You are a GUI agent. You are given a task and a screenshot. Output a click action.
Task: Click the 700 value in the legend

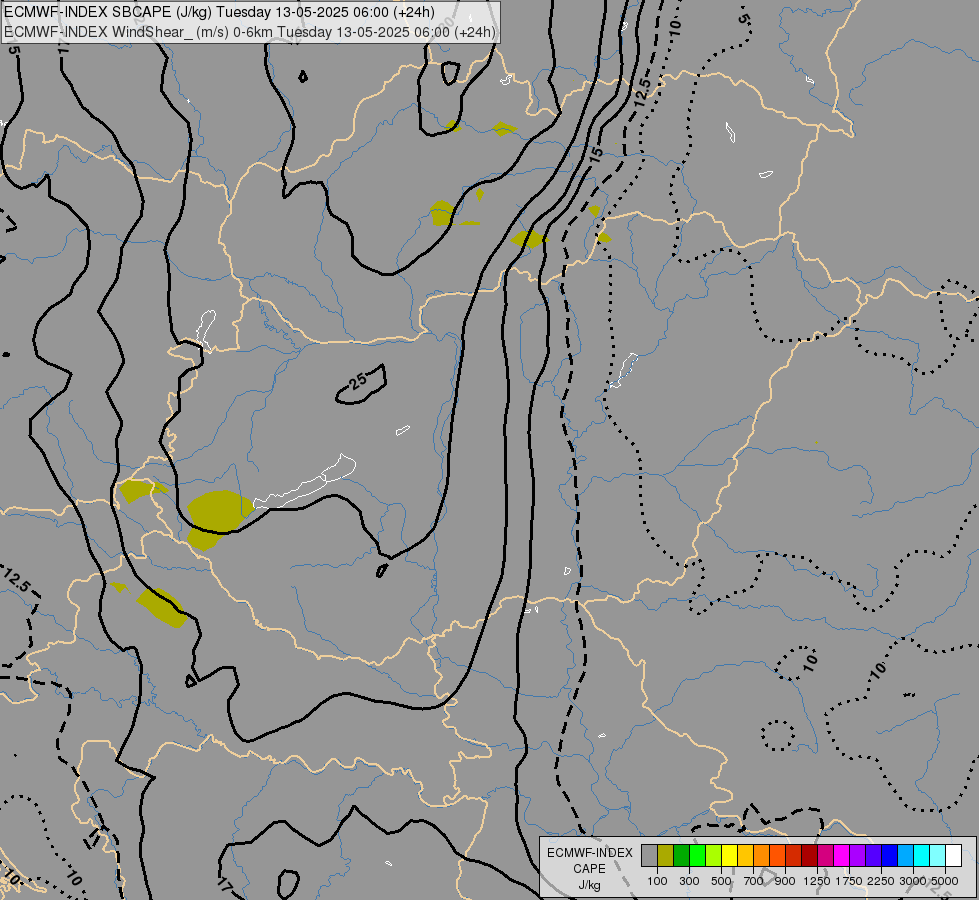[x=754, y=881]
